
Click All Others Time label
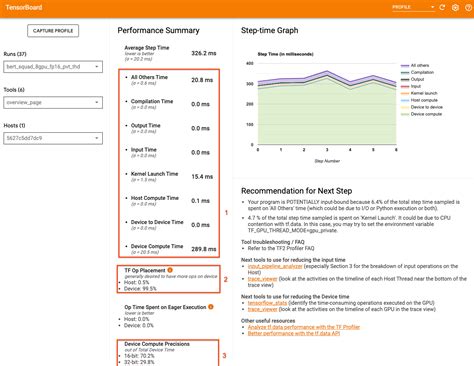pos(149,77)
